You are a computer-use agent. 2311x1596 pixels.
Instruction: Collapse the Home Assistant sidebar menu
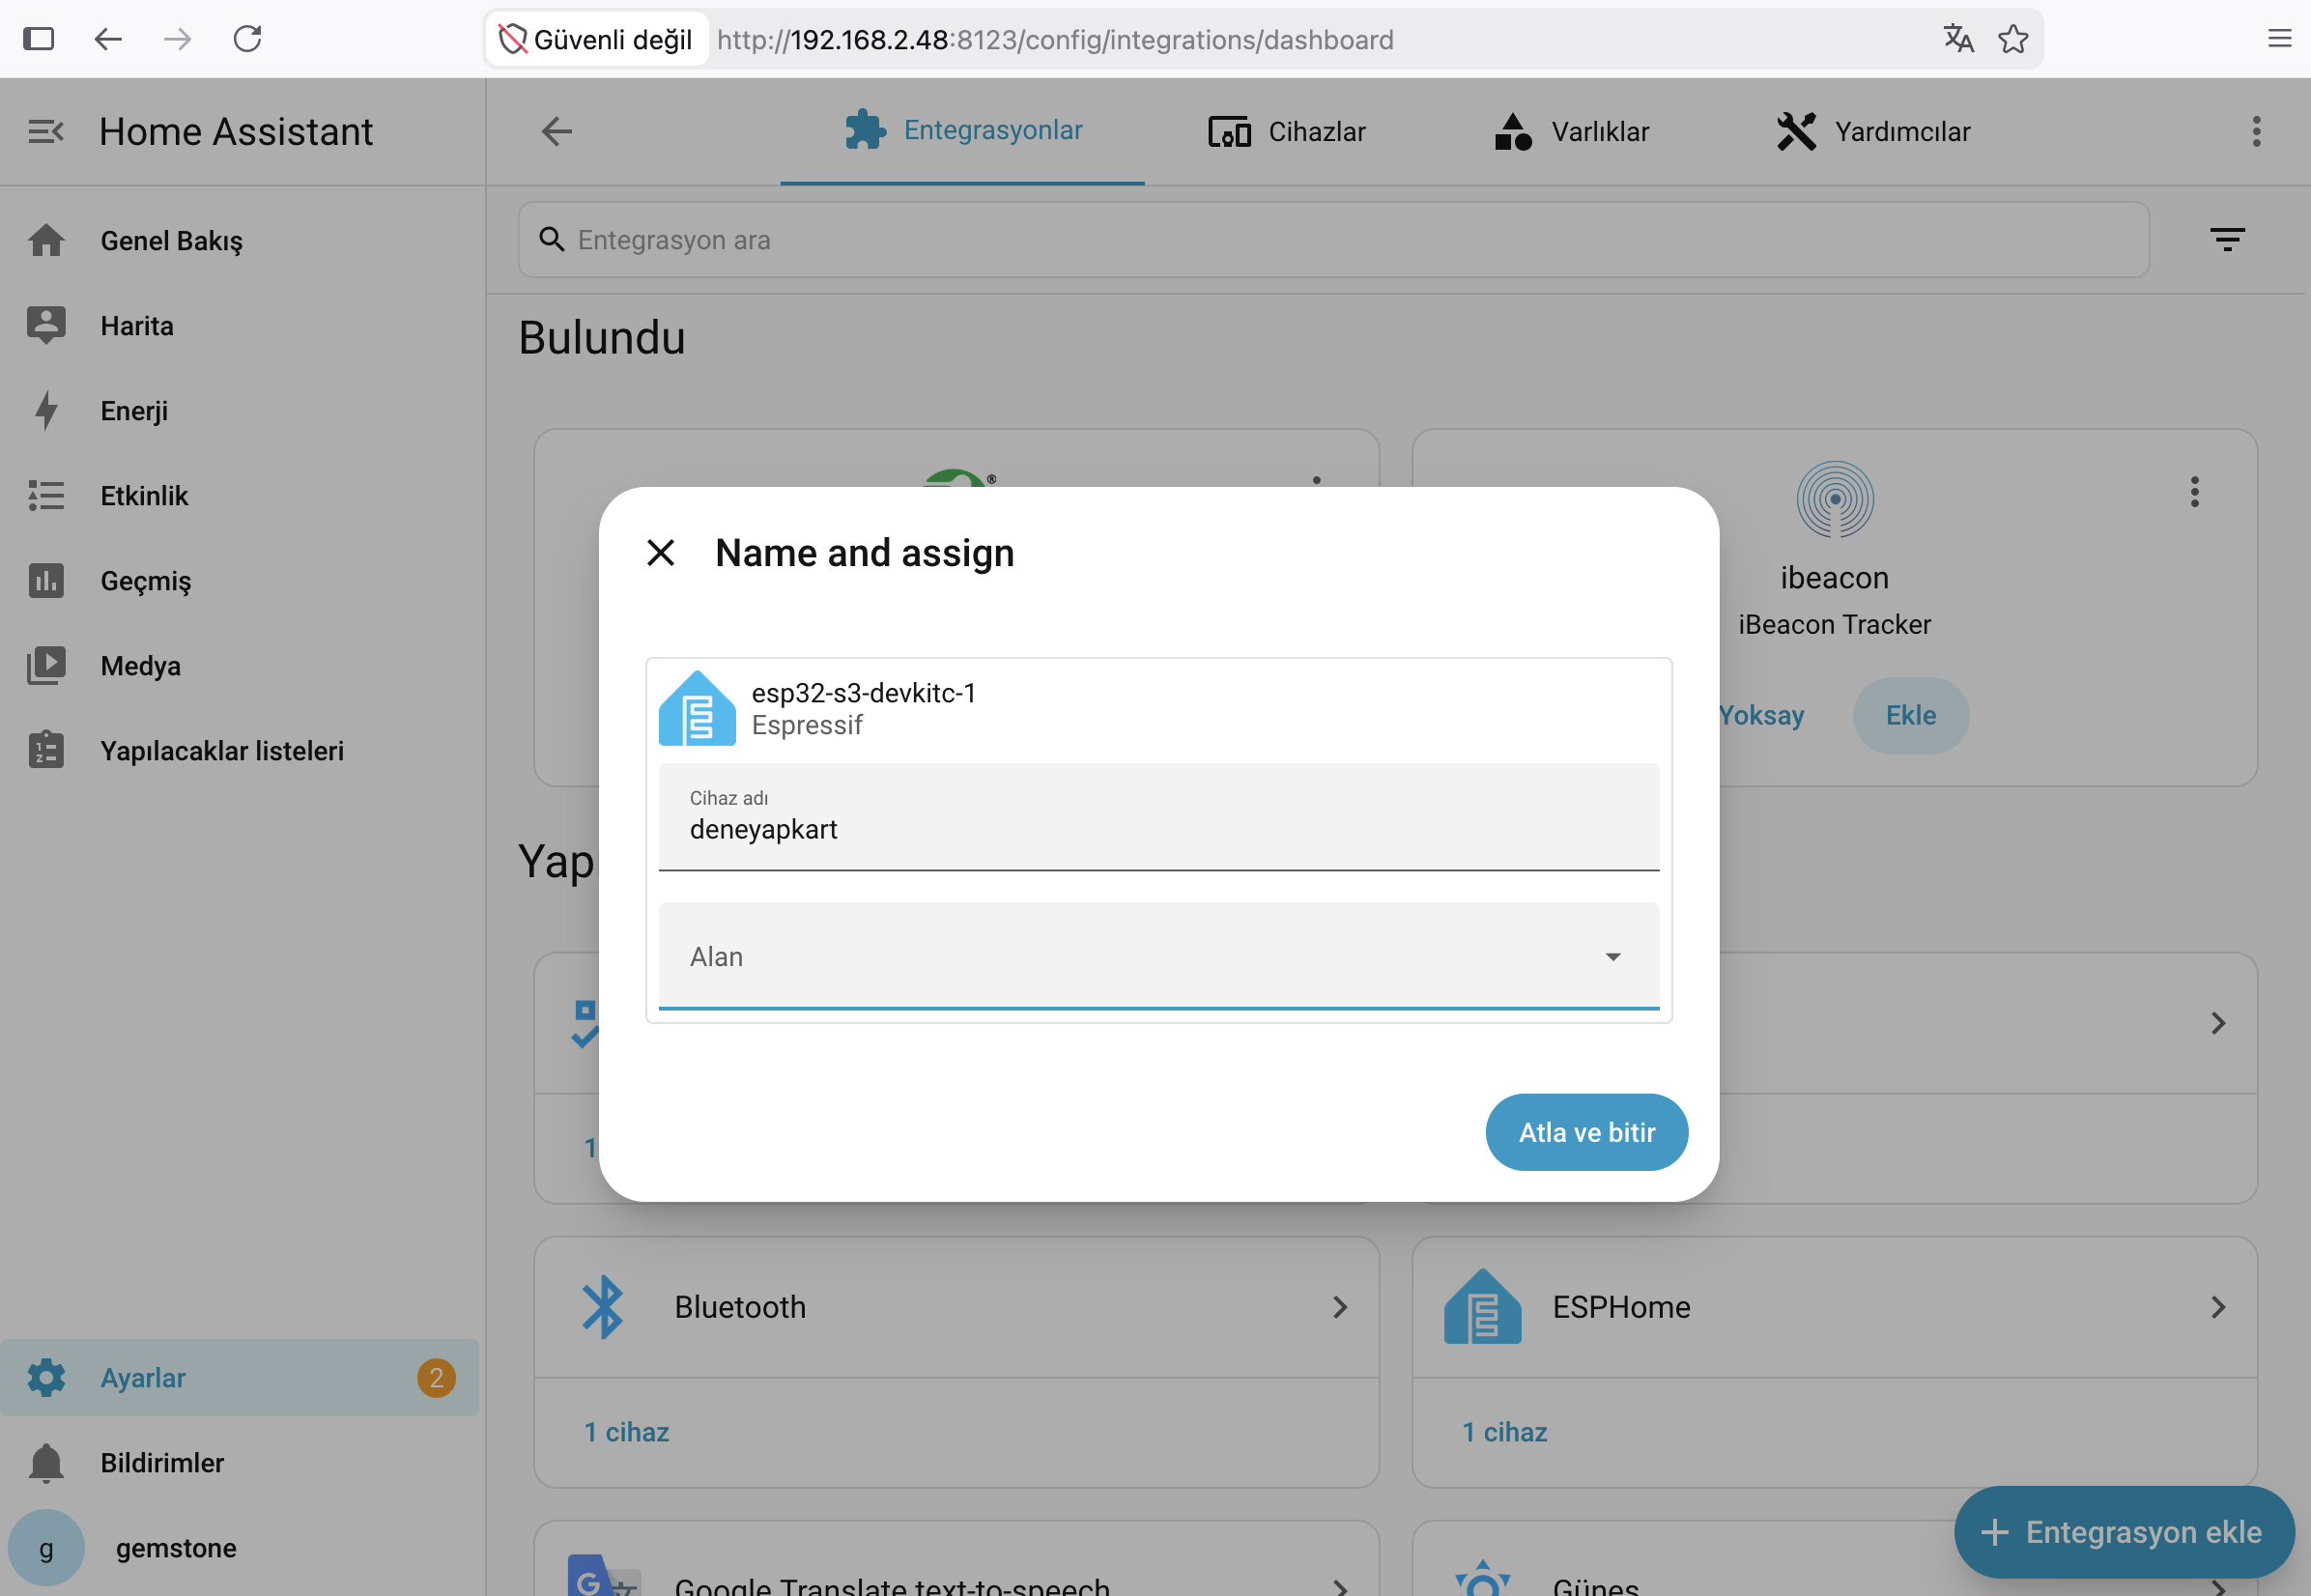pos(46,131)
